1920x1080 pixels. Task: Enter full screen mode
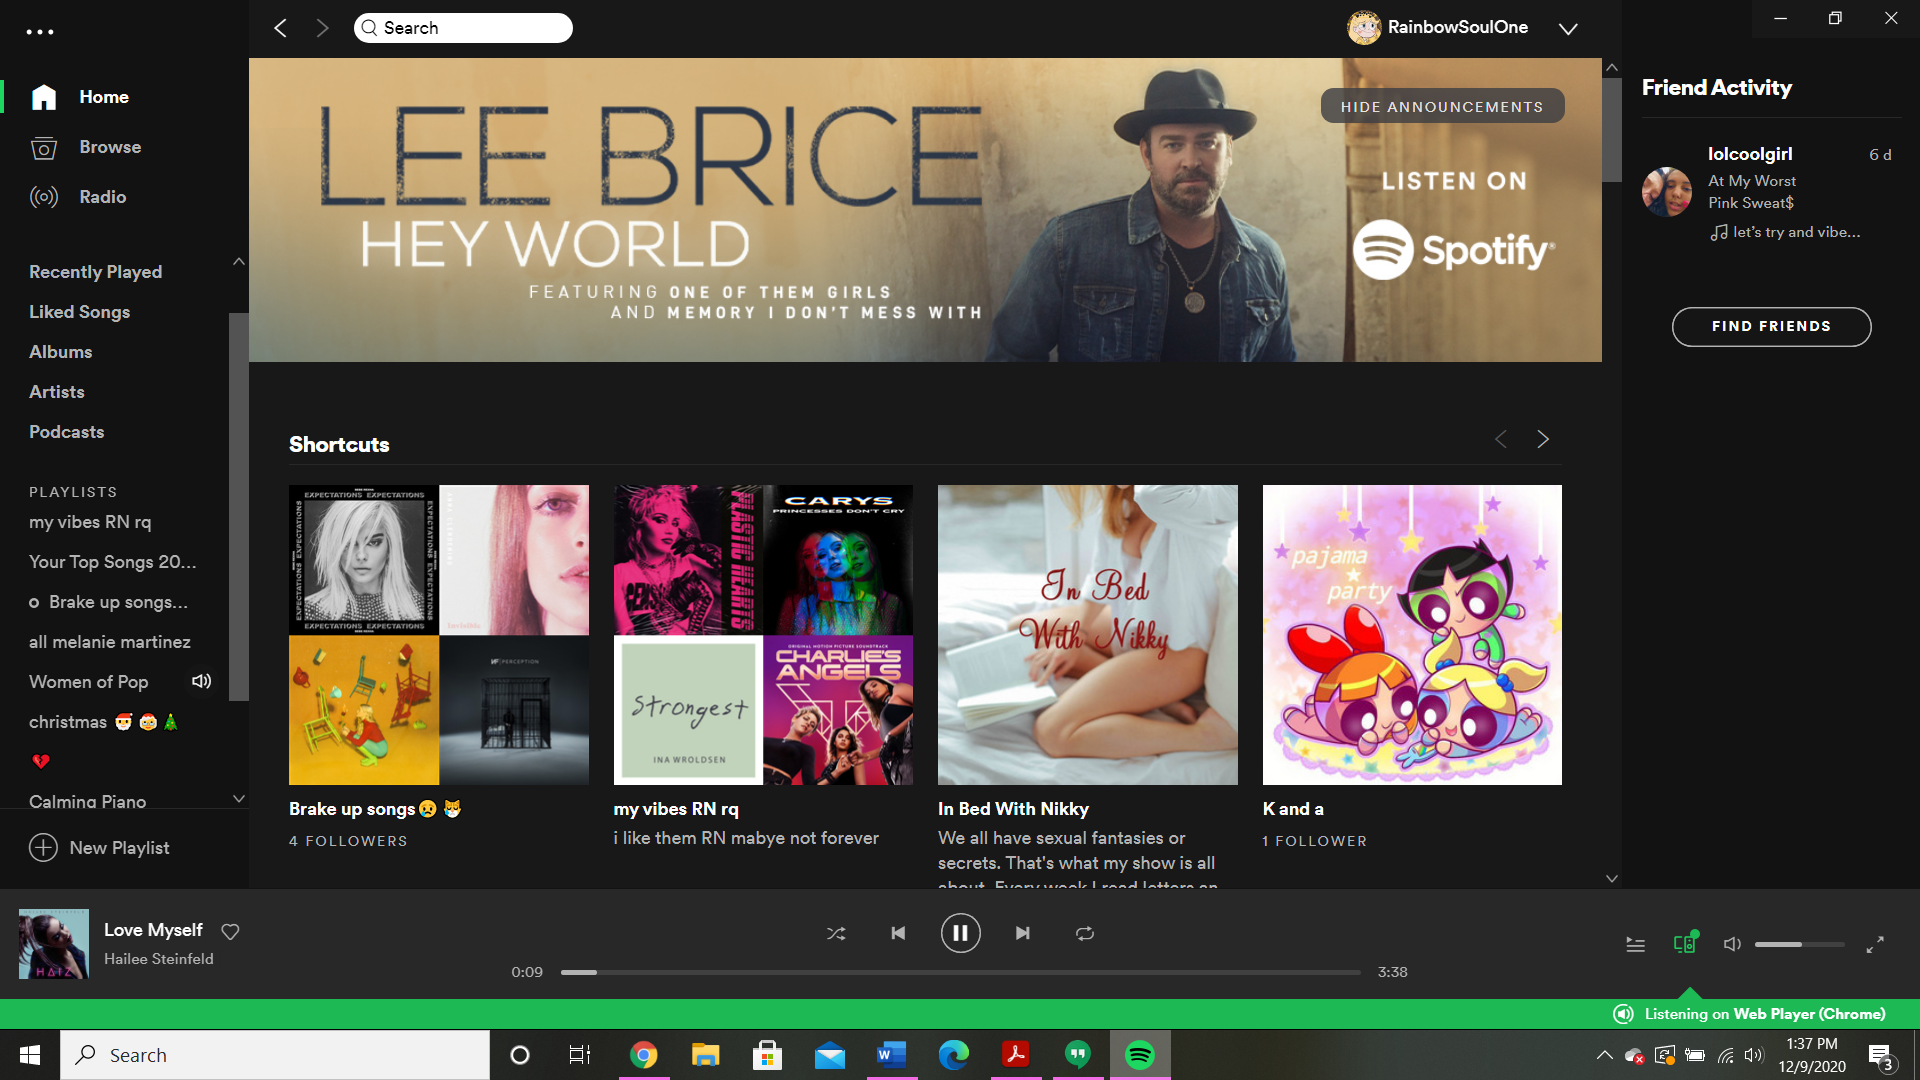pyautogui.click(x=1875, y=944)
